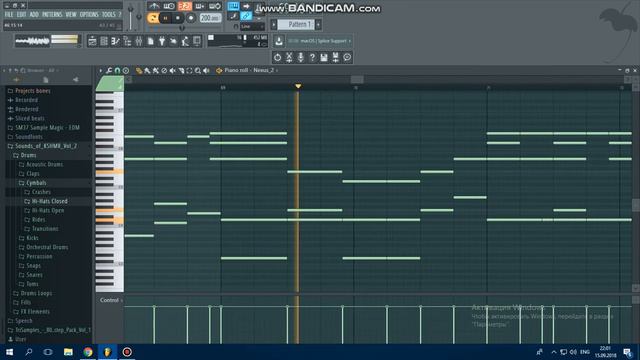The height and width of the screenshot is (360, 640).
Task: Click the download icon in news panel
Action: [279, 41]
